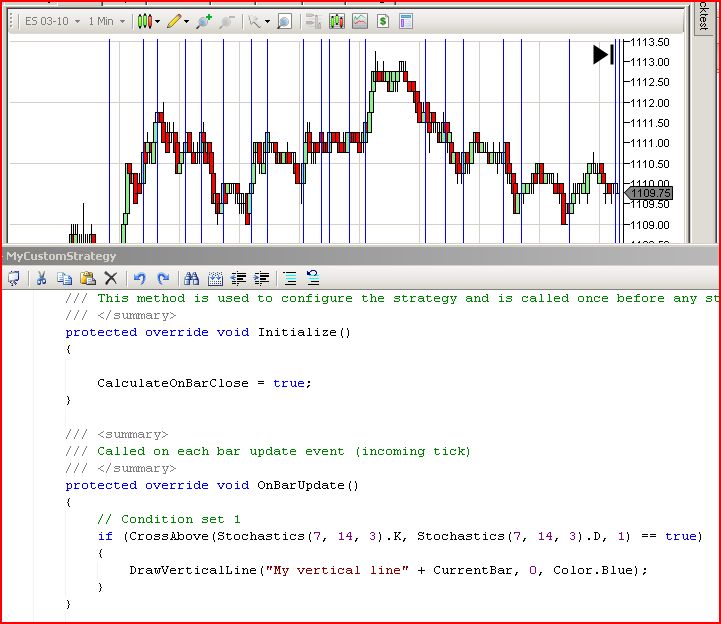Click the 1109.75 current price marker
The image size is (721, 624).
pos(650,193)
